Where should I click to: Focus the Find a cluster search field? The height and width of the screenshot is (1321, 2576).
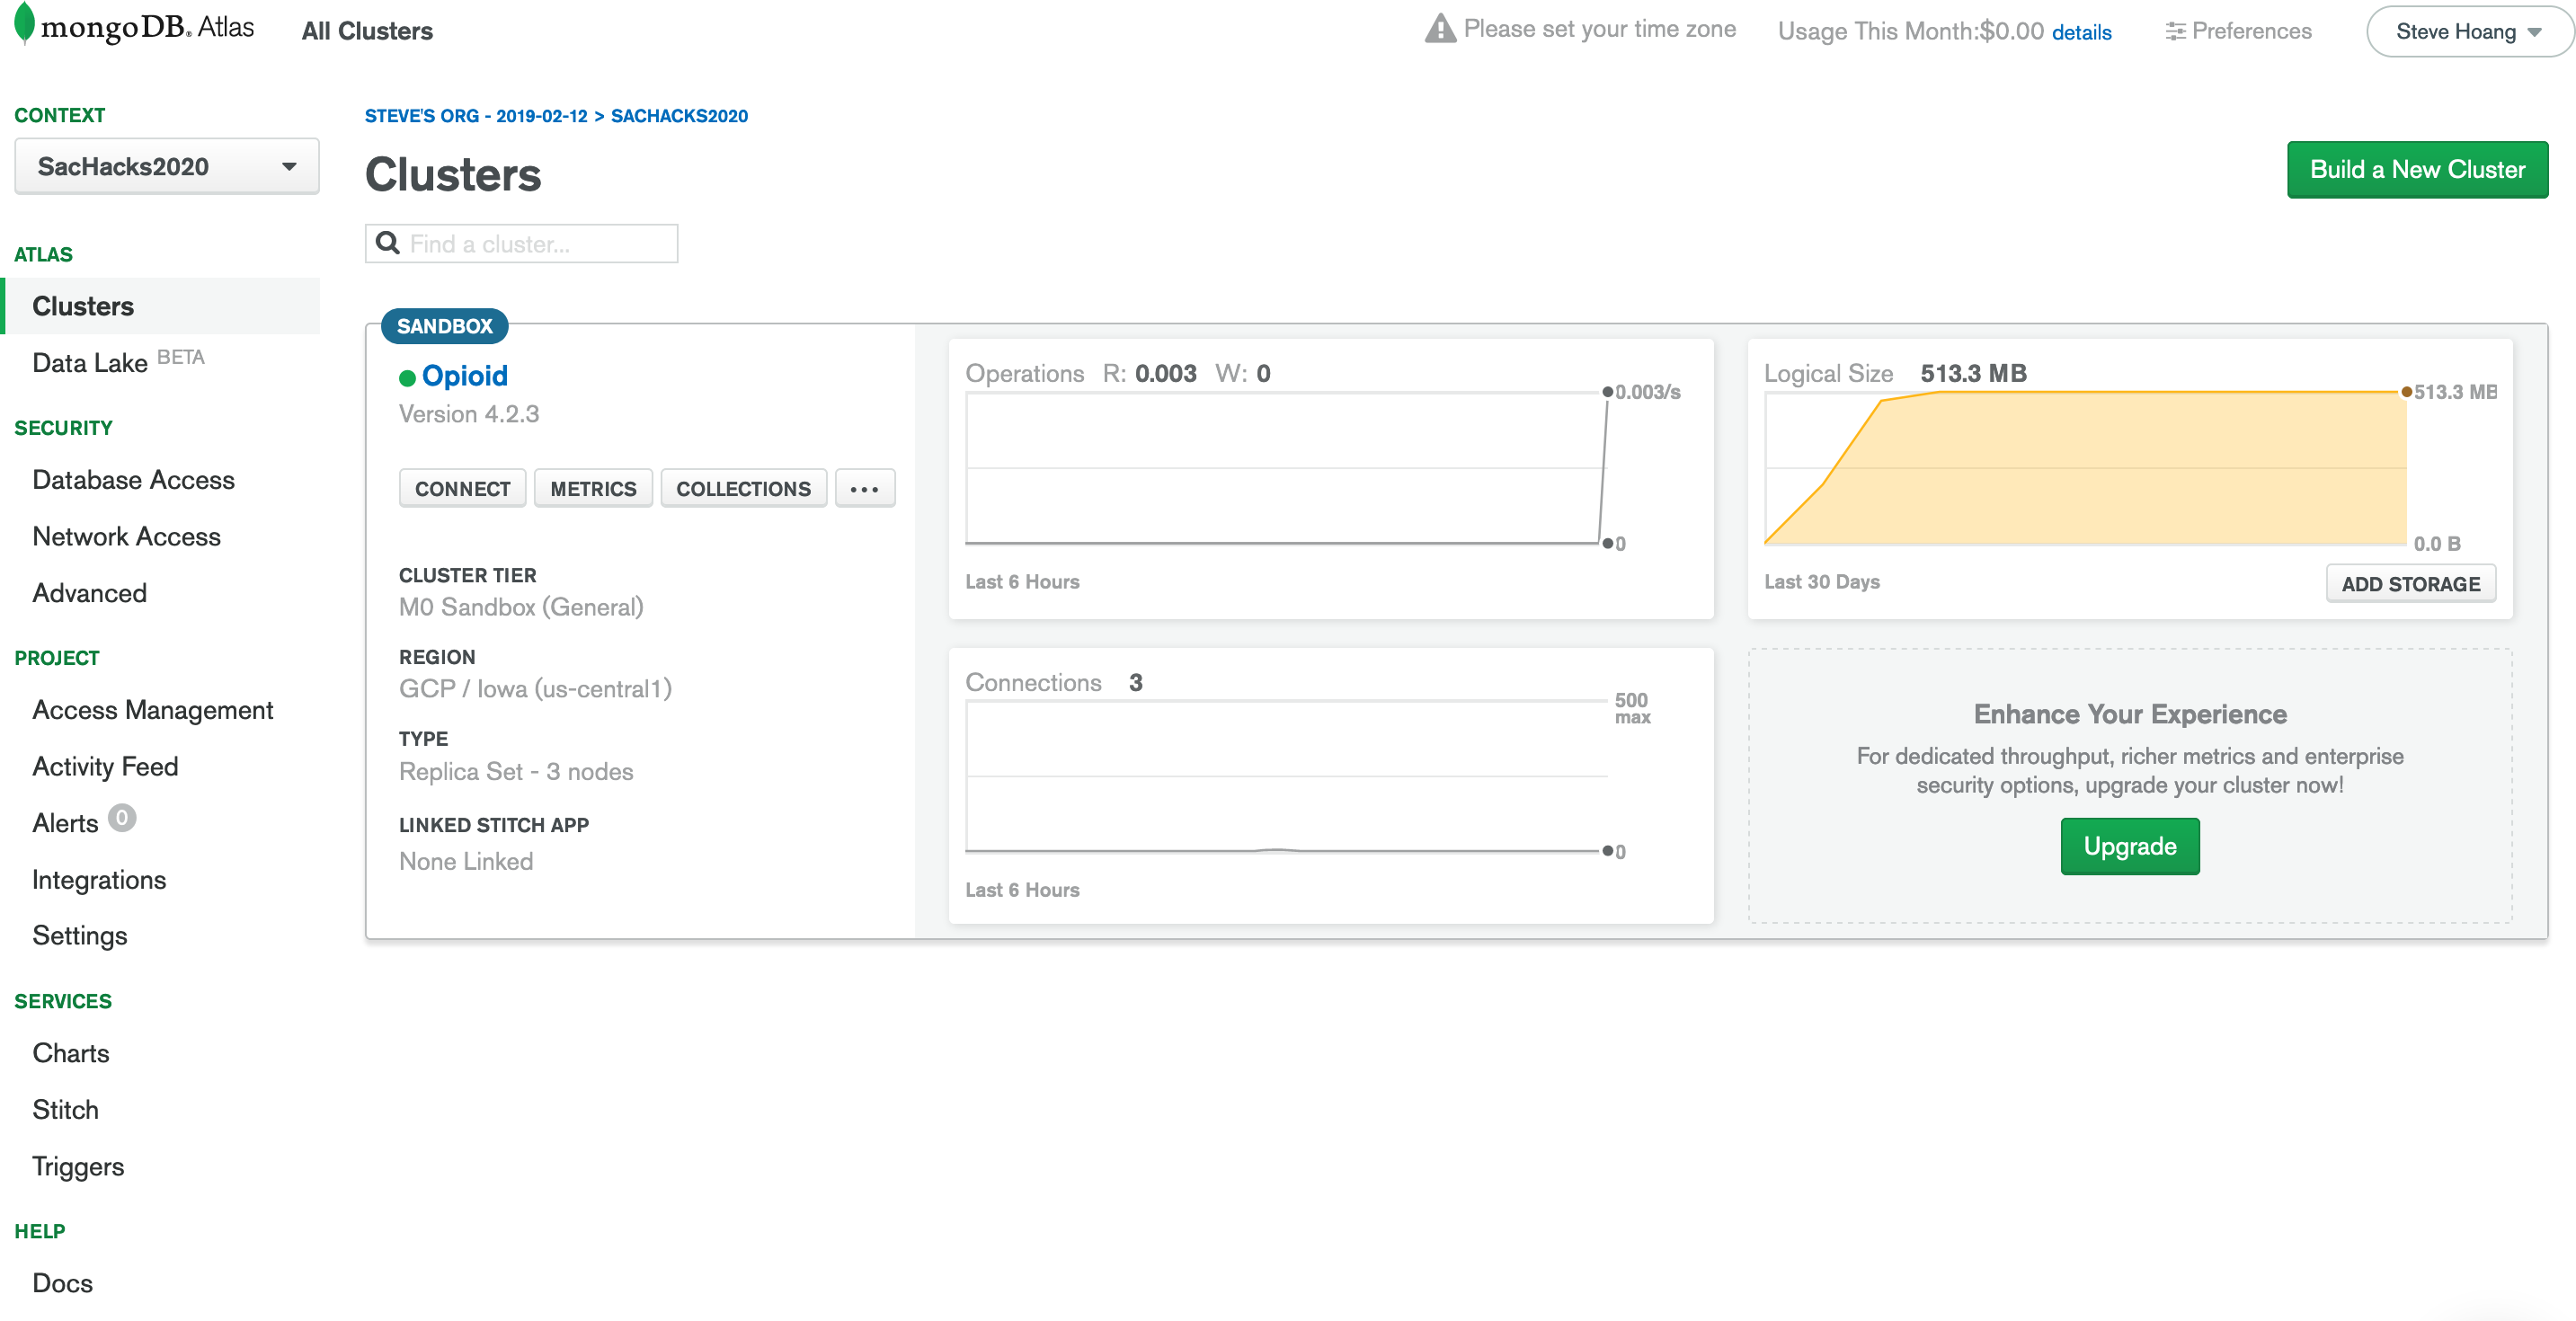[538, 244]
